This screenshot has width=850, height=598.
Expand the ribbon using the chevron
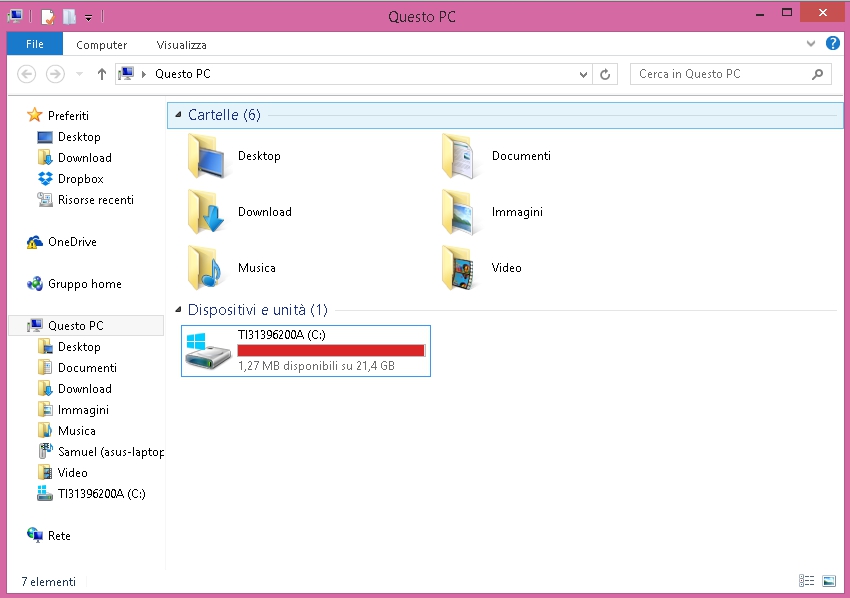point(811,44)
